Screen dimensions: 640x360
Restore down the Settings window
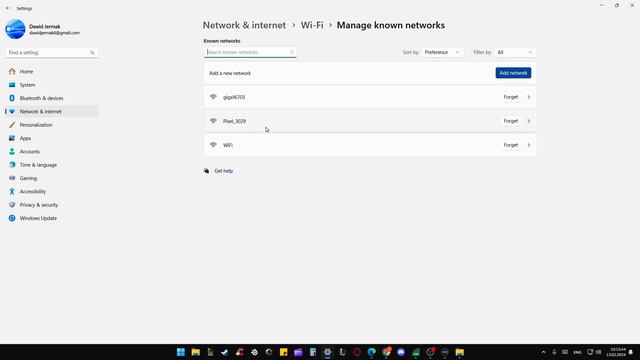click(x=617, y=5)
